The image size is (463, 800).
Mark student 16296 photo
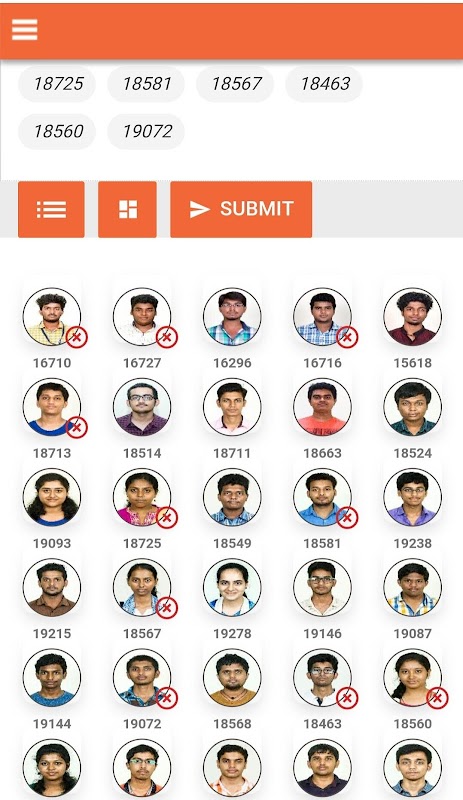coord(232,317)
